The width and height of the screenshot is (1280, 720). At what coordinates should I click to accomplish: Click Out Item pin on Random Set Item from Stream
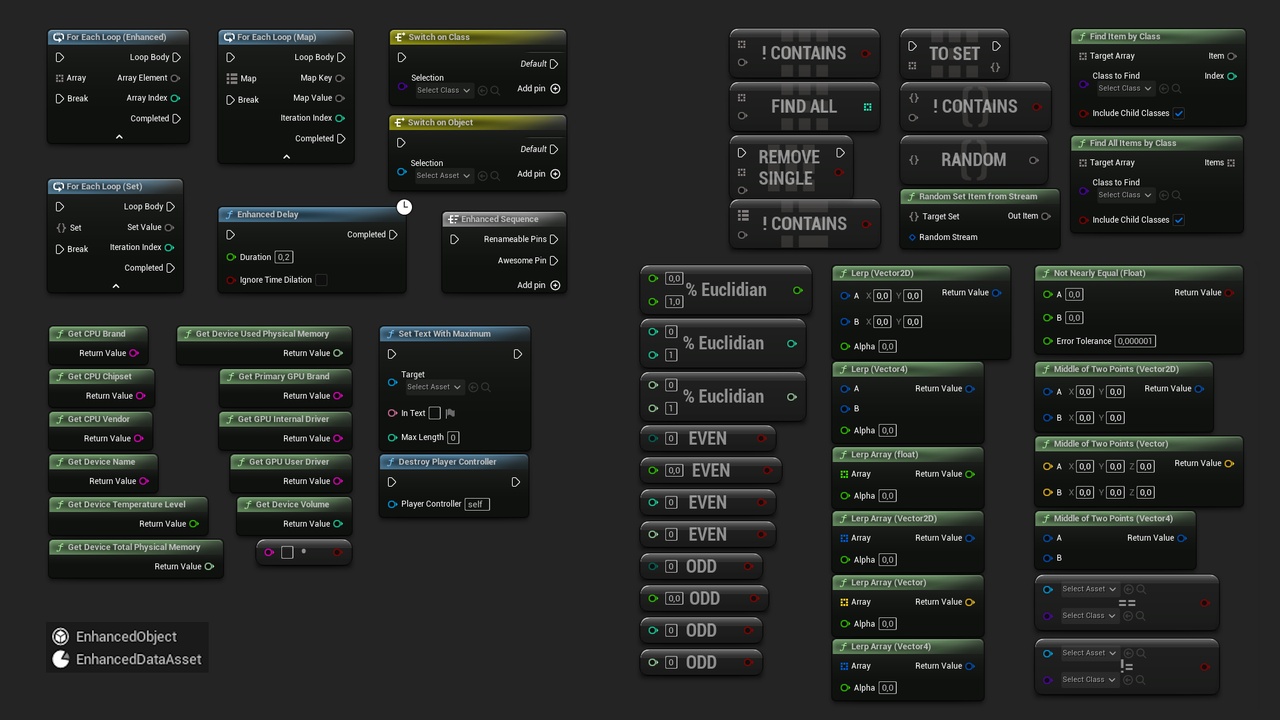(1046, 216)
